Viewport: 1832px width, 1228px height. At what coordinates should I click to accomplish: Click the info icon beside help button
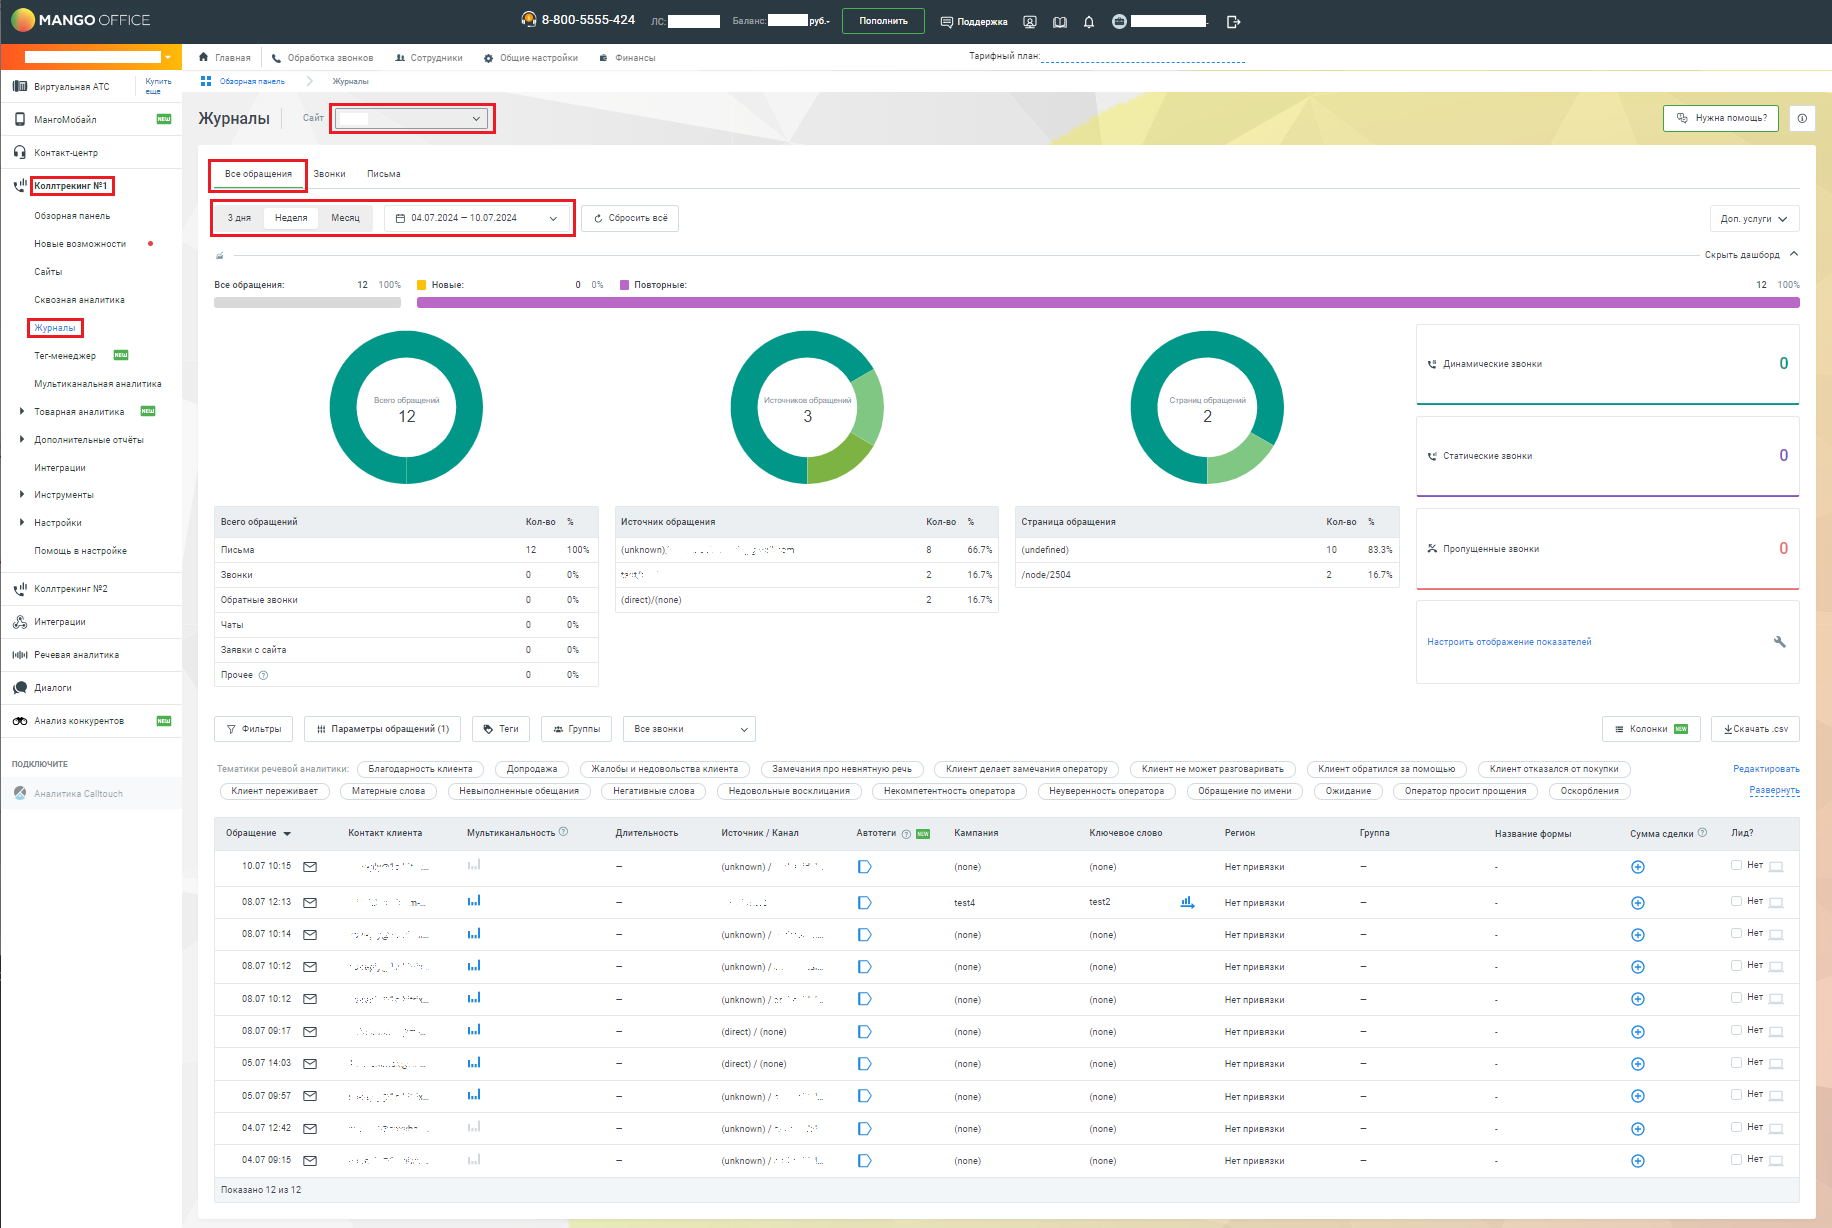[1802, 118]
